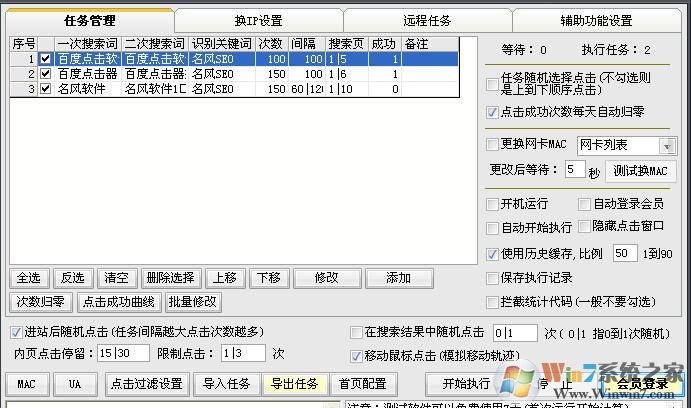This screenshot has width=691, height=408.
Task: Toggle 点击成功次数每天自动归零 checkbox
Action: pyautogui.click(x=492, y=112)
